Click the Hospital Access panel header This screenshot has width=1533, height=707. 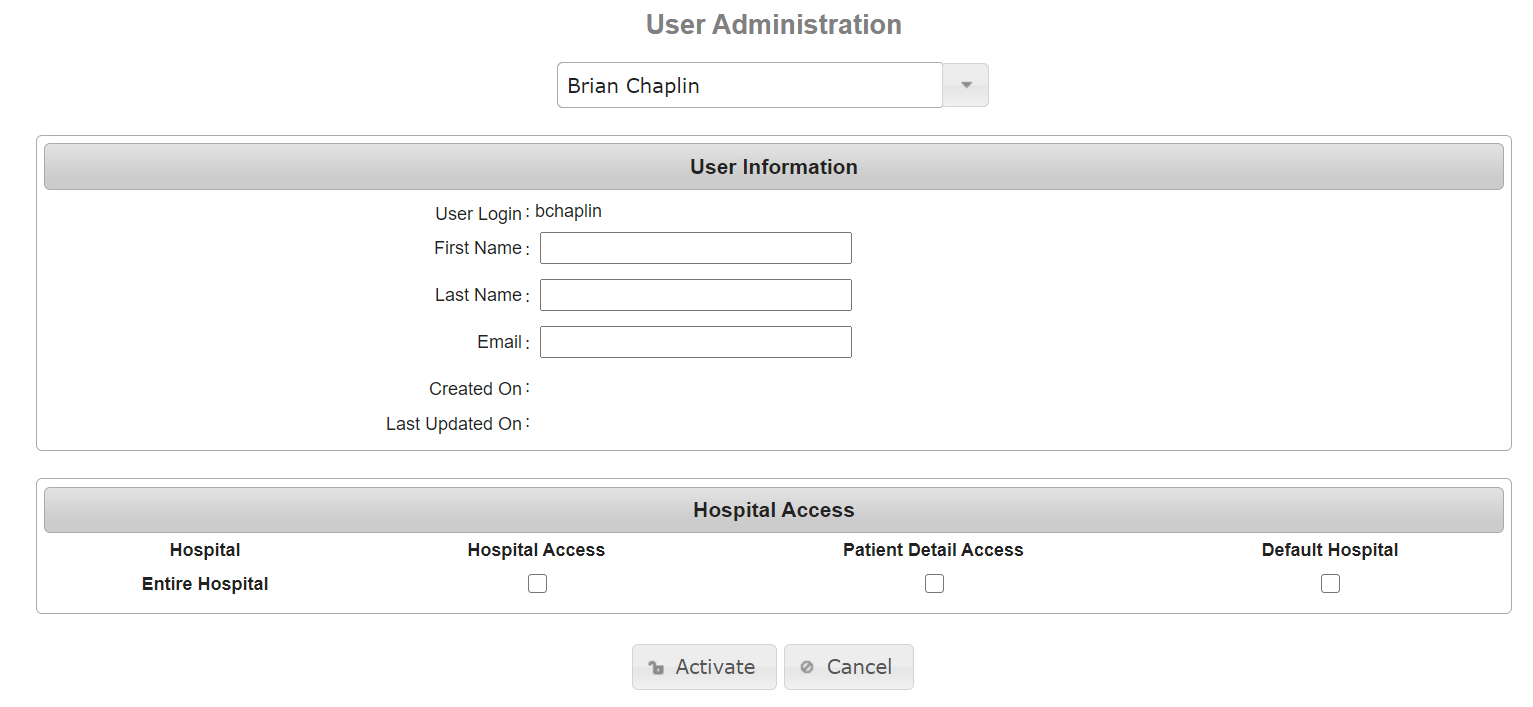click(774, 510)
